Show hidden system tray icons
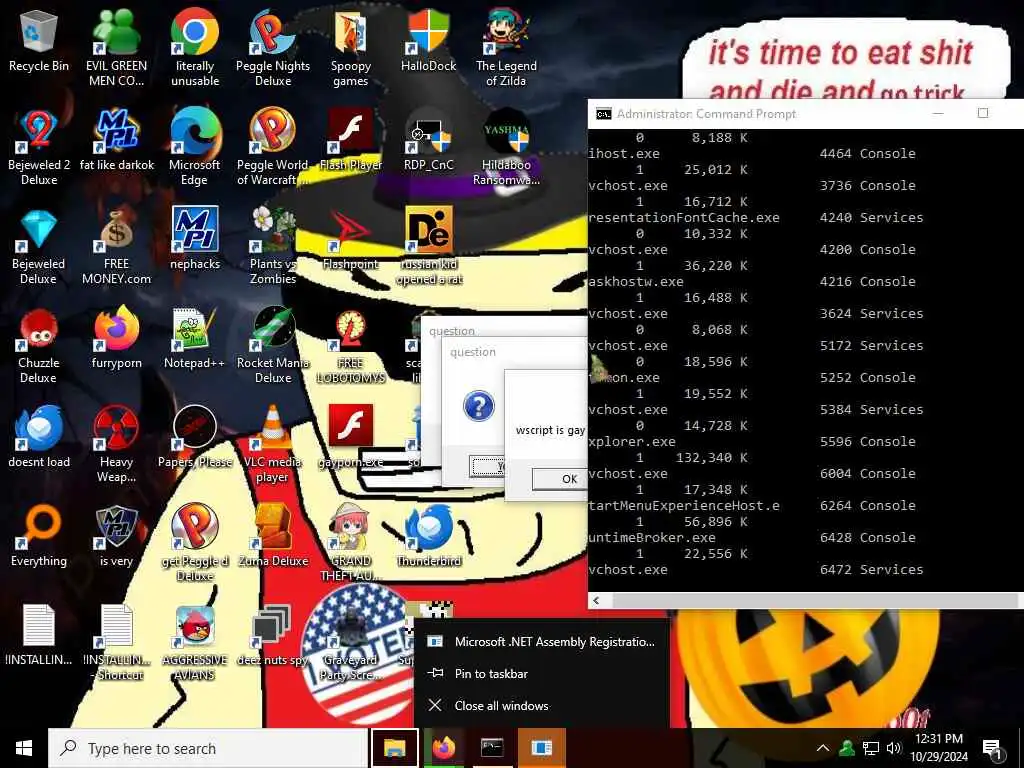Image resolution: width=1024 pixels, height=768 pixels. (x=823, y=748)
